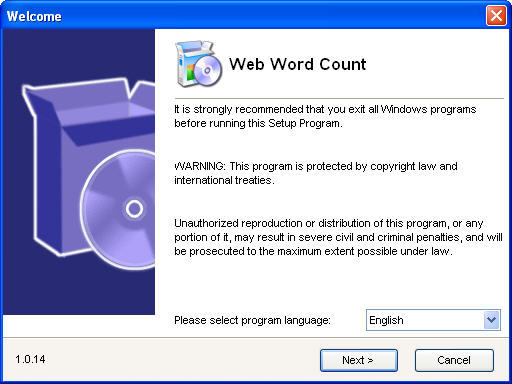This screenshot has height=384, width=512.
Task: Cancel the Web Word Count setup
Action: pos(454,360)
